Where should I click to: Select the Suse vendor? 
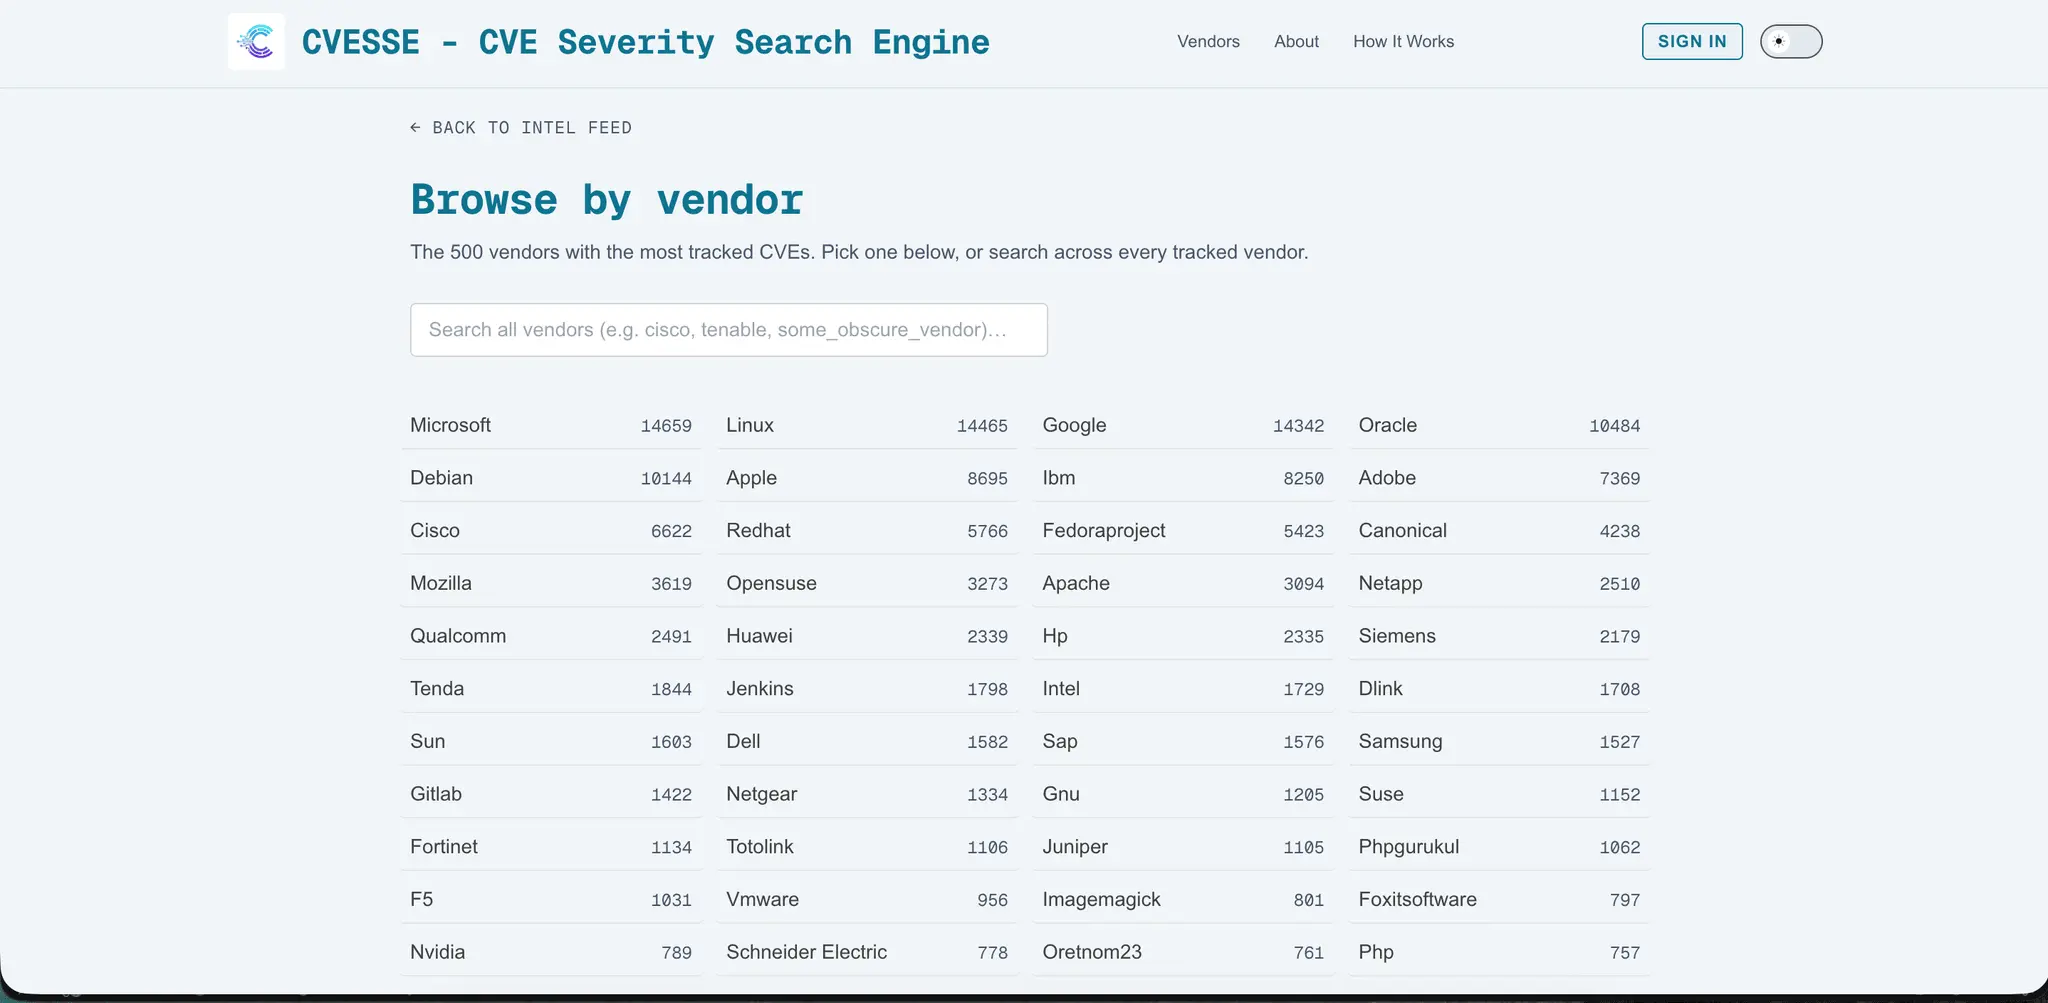pos(1499,794)
